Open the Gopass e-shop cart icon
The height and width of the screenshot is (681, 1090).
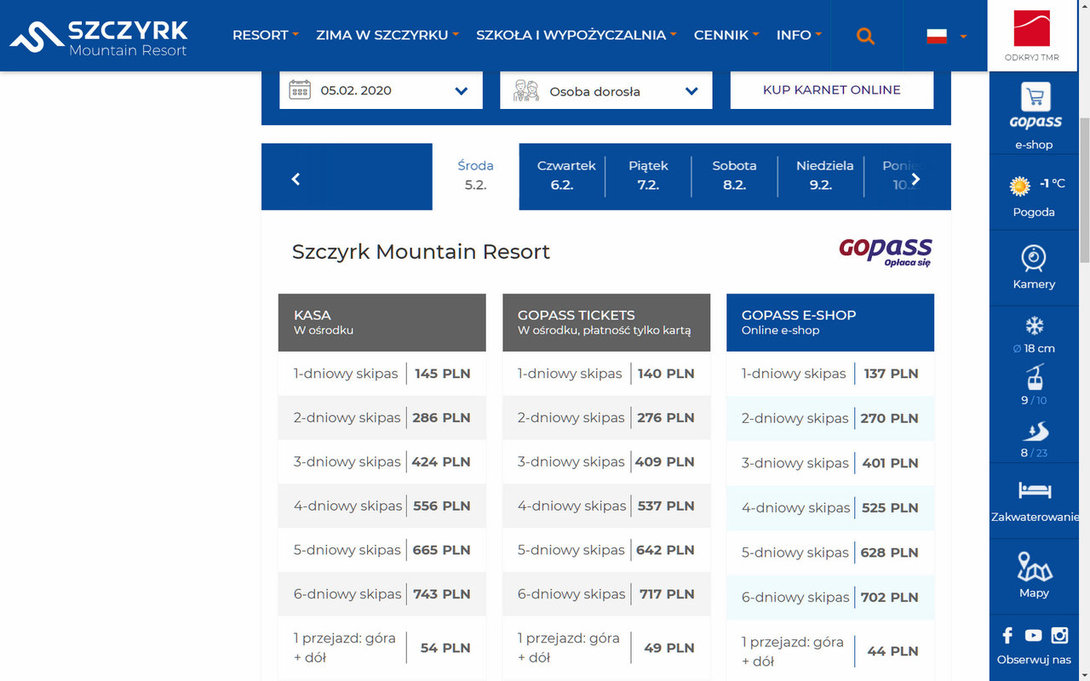pyautogui.click(x=1035, y=97)
